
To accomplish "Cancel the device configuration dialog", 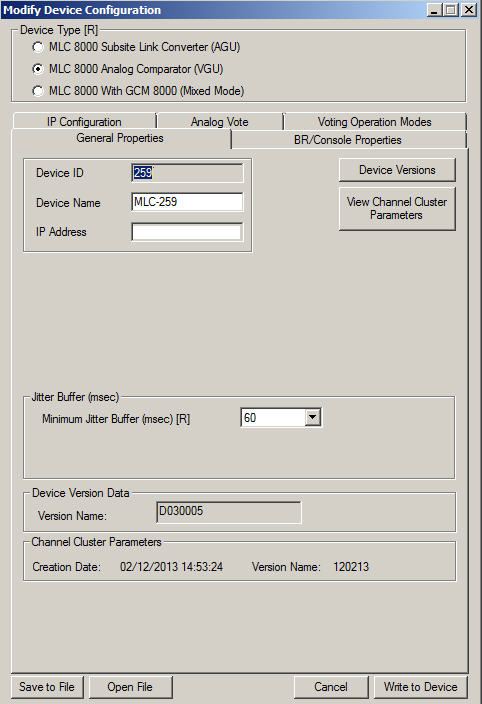I will (331, 687).
